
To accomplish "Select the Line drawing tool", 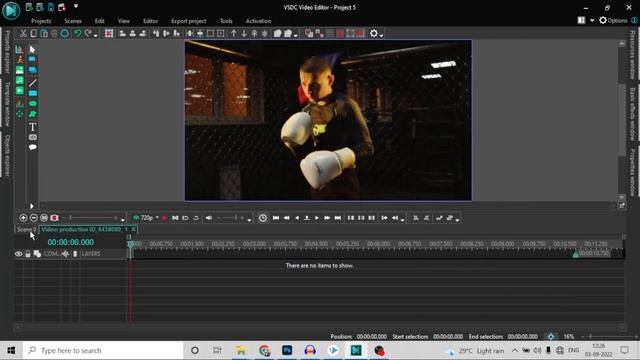I will [33, 82].
